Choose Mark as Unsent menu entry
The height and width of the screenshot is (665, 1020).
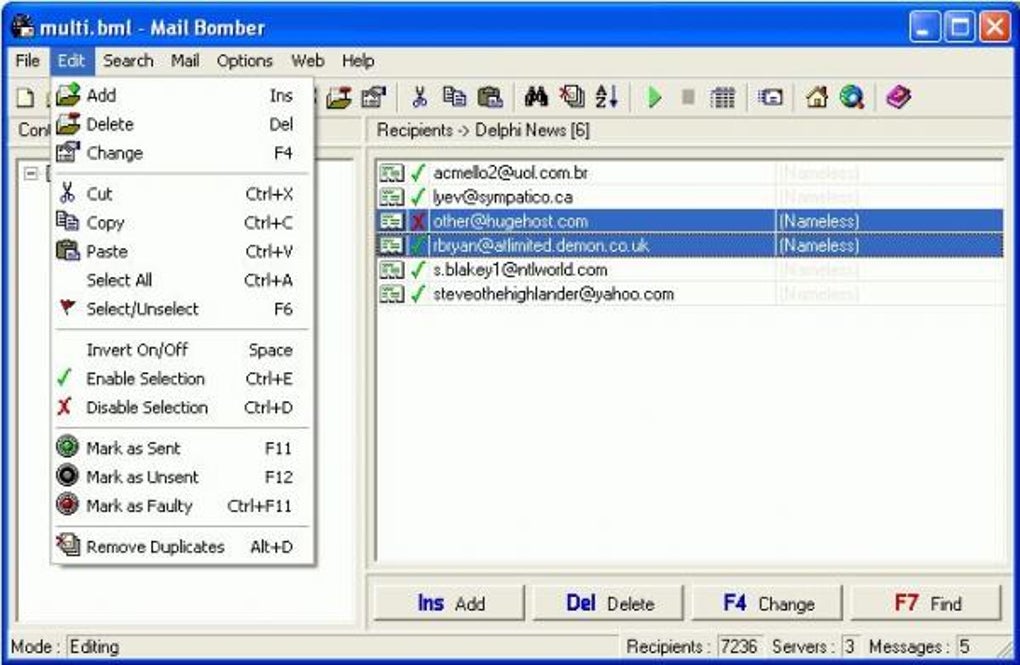tap(182, 477)
